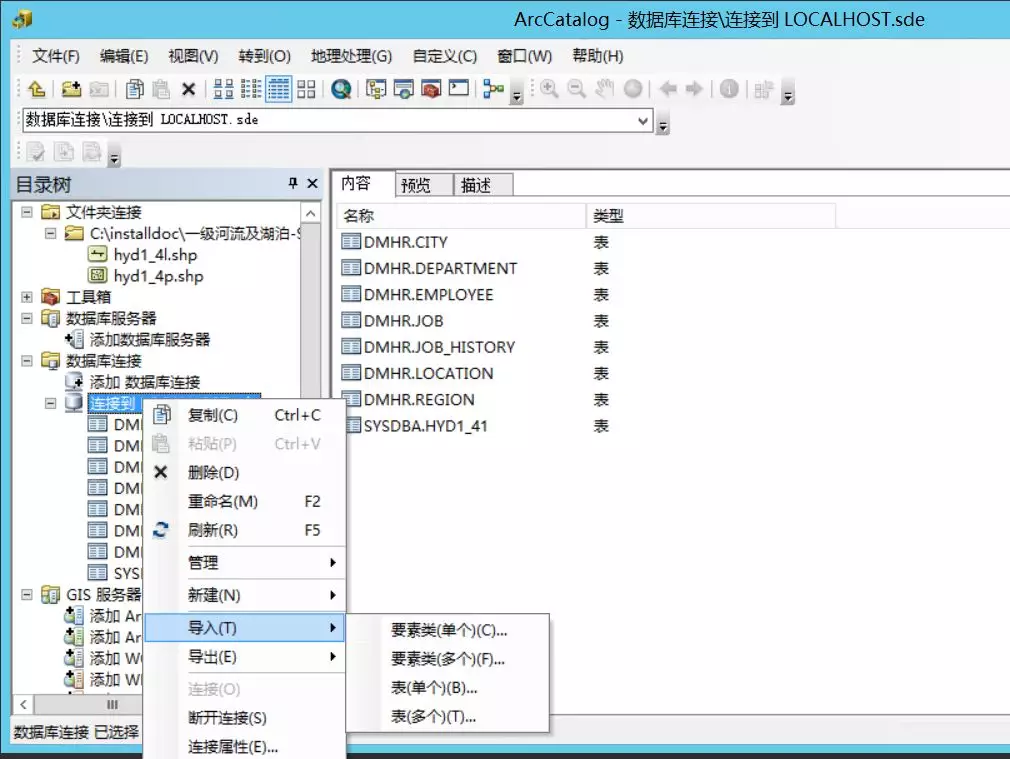Click the Delete toolbar icon
This screenshot has height=759, width=1010.
click(189, 88)
